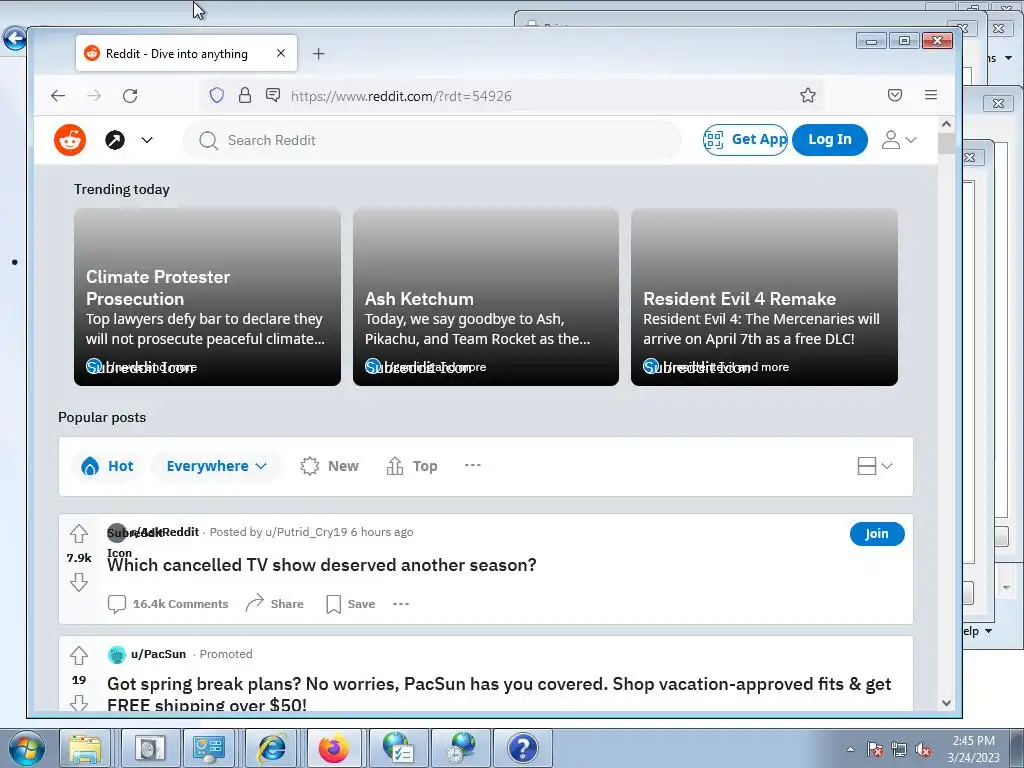Click page scrollbar up arrow
1024x768 pixels.
[x=946, y=124]
